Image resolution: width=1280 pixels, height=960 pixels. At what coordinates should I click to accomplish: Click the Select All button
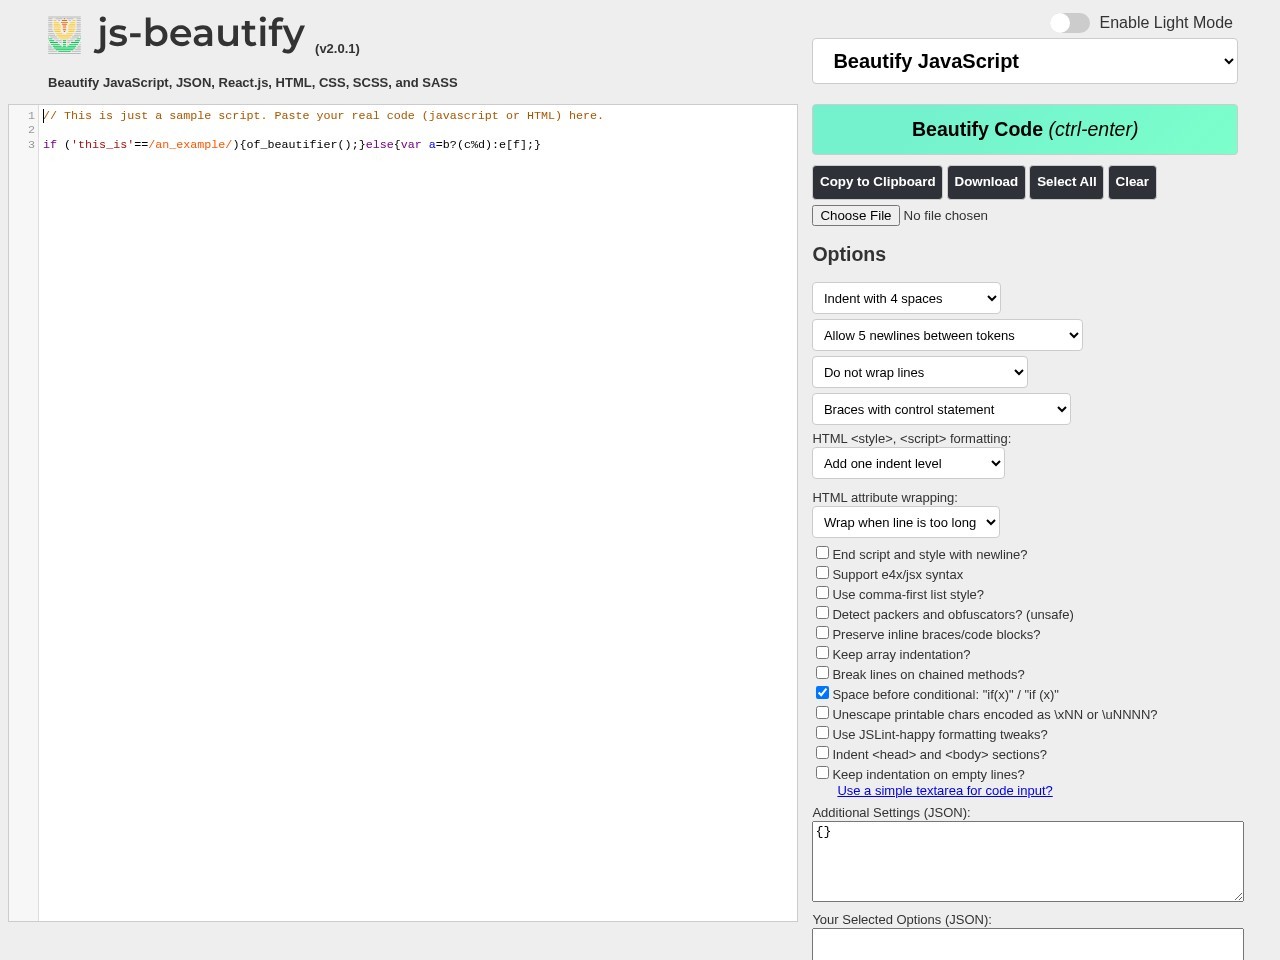(1066, 182)
